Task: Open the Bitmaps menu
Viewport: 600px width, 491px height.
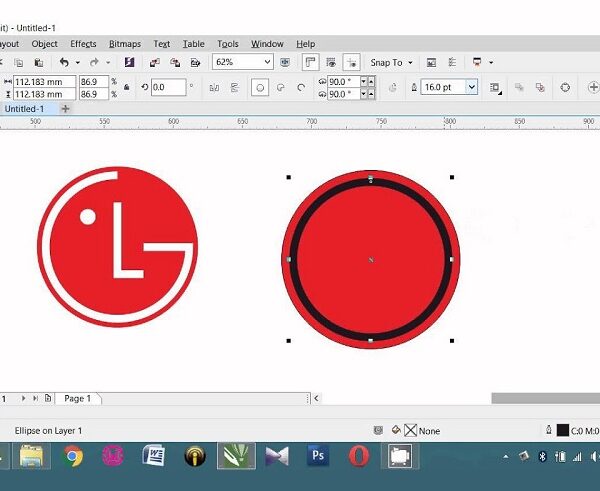Action: 125,44
